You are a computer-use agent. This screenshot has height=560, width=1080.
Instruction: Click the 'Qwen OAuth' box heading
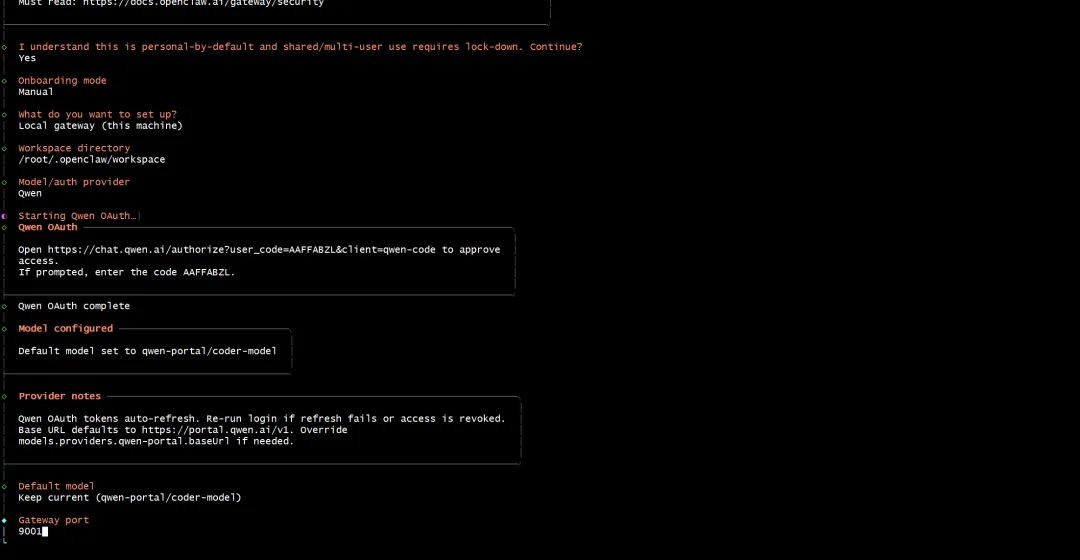(48, 227)
